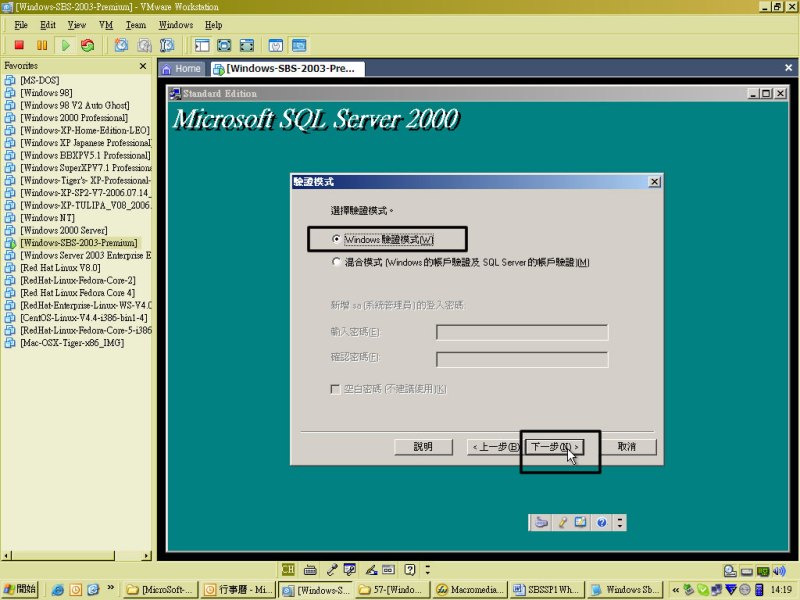Select [Windows 2000 Professional] in Favorites
Viewport: 800px width, 600px height.
click(x=74, y=118)
